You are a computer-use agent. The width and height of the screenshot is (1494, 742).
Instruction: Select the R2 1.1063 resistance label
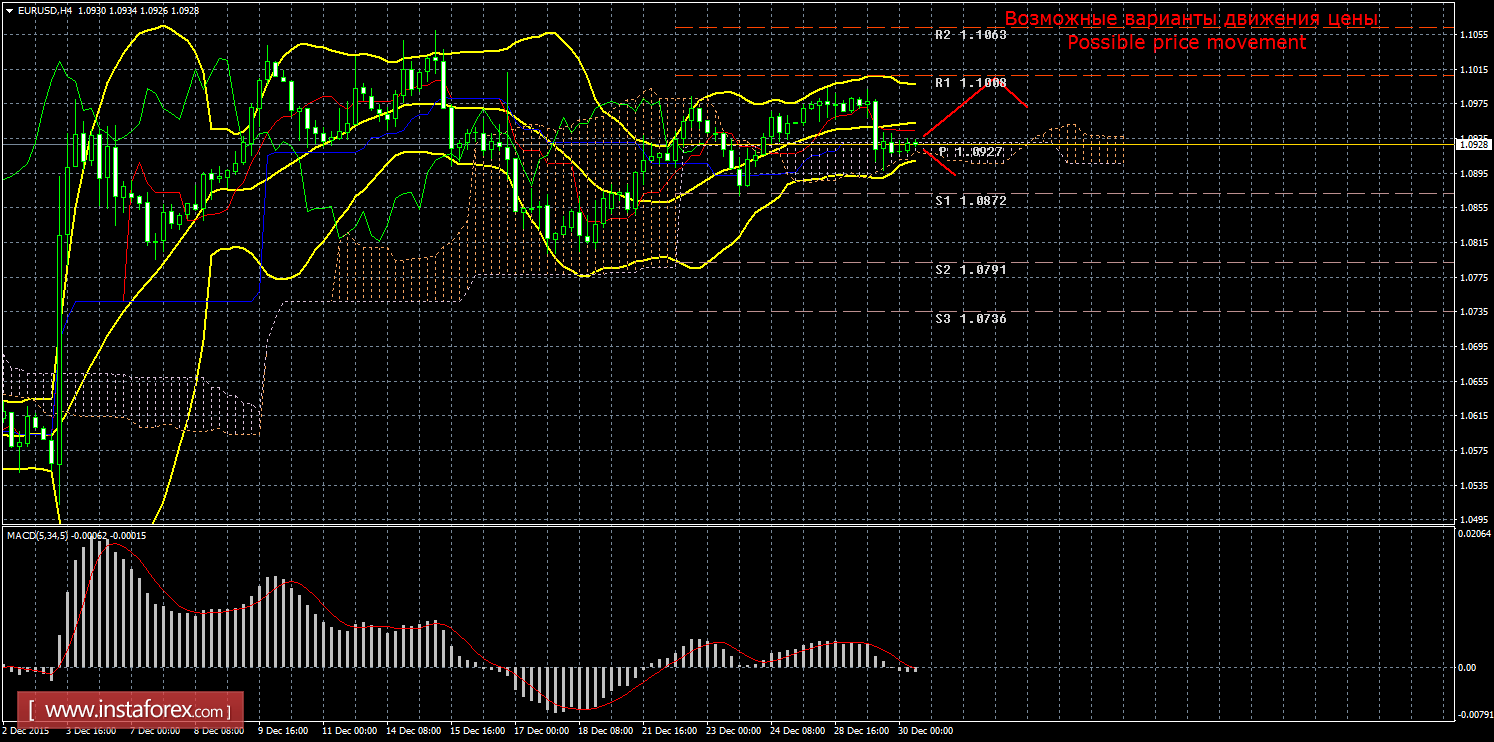click(970, 35)
